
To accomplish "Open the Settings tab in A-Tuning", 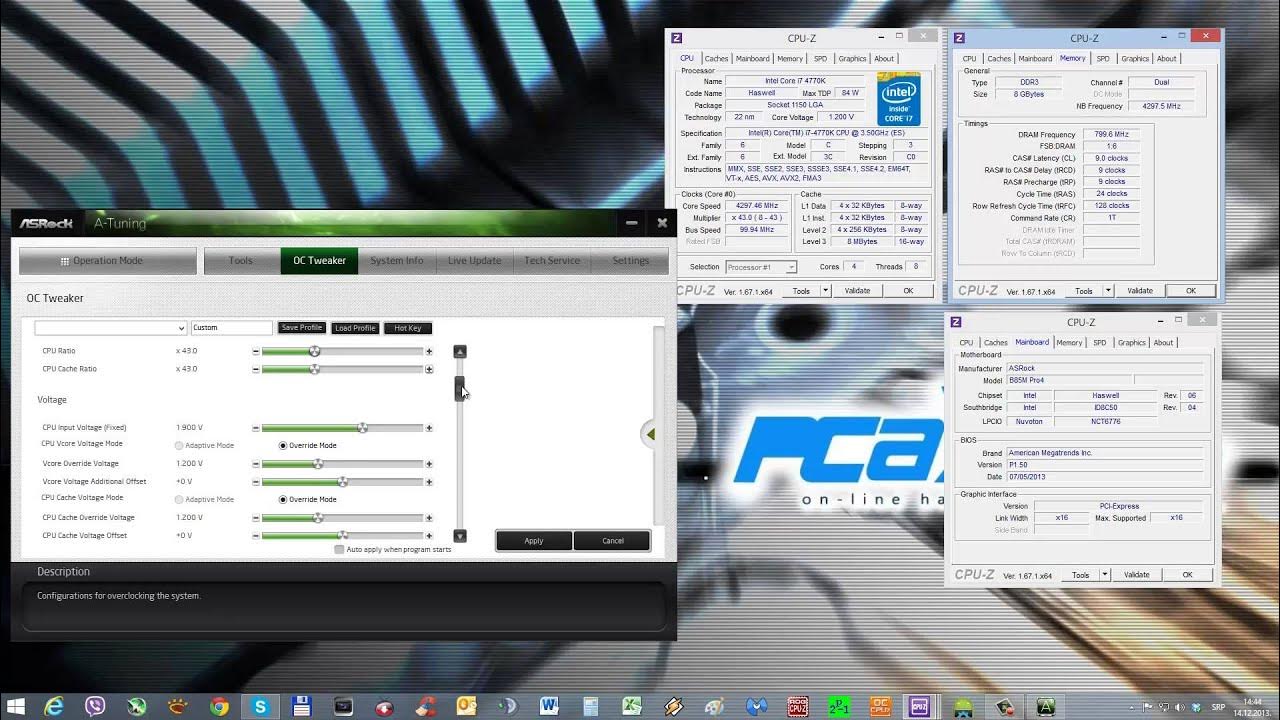I will pos(630,261).
